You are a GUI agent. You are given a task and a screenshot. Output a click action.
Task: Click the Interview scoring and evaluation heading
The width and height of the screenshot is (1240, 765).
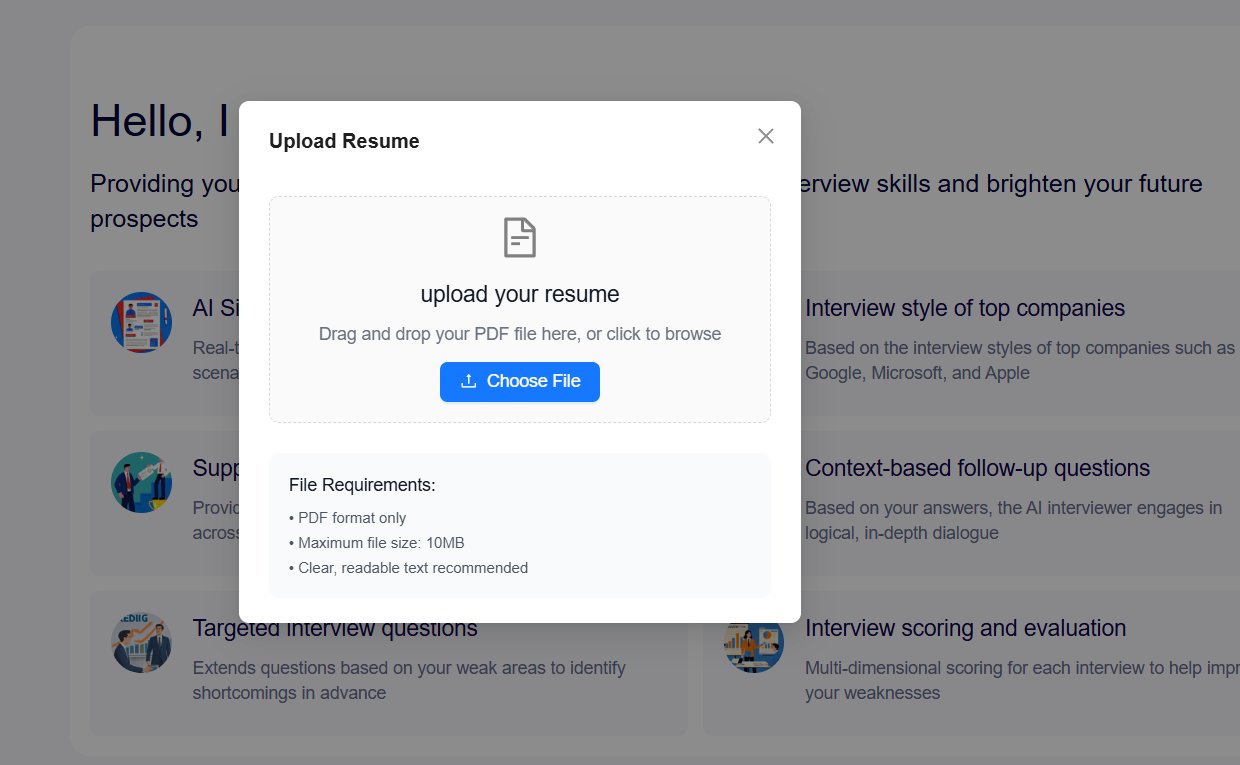(965, 628)
